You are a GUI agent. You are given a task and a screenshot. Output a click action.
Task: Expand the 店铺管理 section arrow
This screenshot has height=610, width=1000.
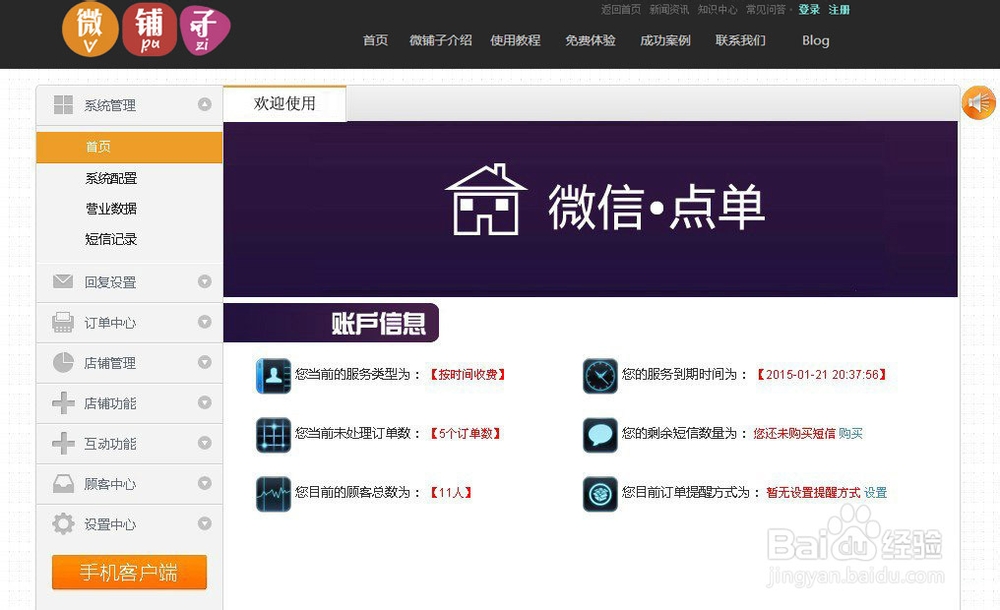205,362
